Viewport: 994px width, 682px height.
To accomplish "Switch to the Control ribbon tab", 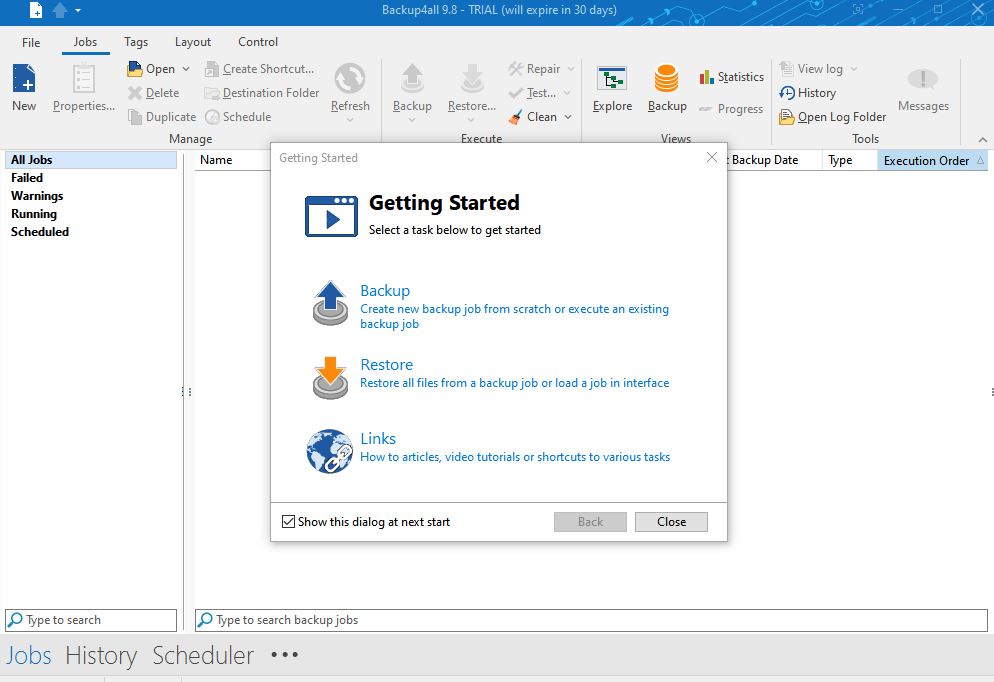I will (258, 42).
